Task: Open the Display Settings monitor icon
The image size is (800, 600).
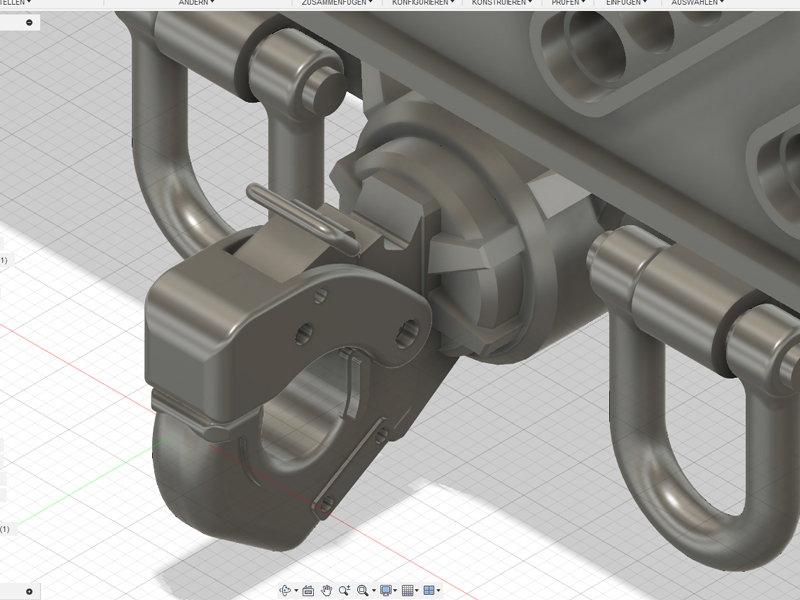Action: pos(386,591)
